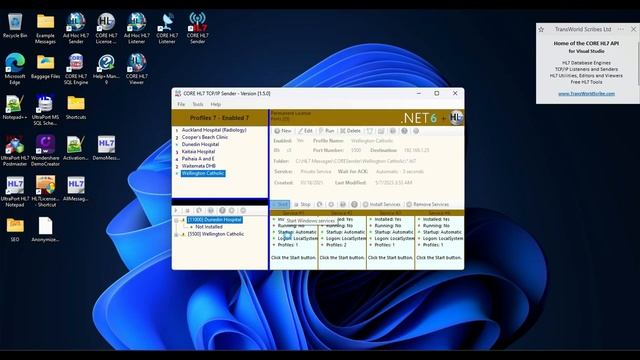Click the filter funnel icon after Delete

point(369,131)
